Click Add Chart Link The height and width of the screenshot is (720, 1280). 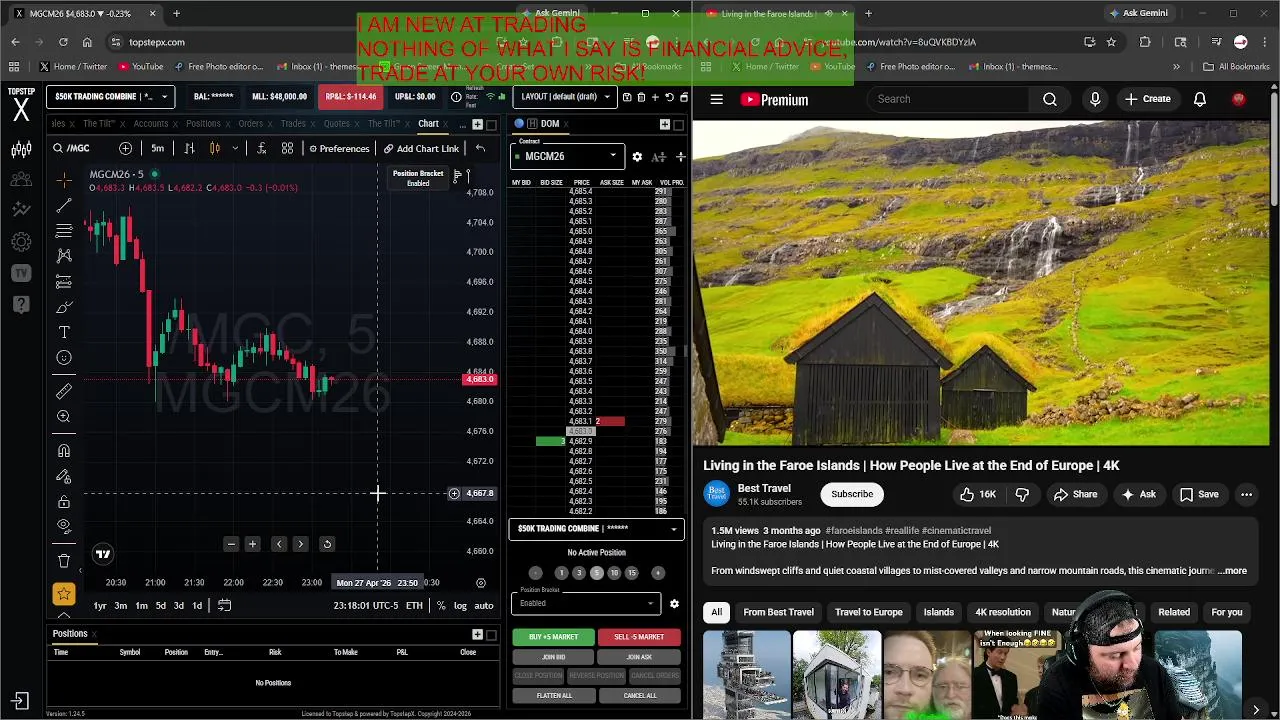(421, 149)
